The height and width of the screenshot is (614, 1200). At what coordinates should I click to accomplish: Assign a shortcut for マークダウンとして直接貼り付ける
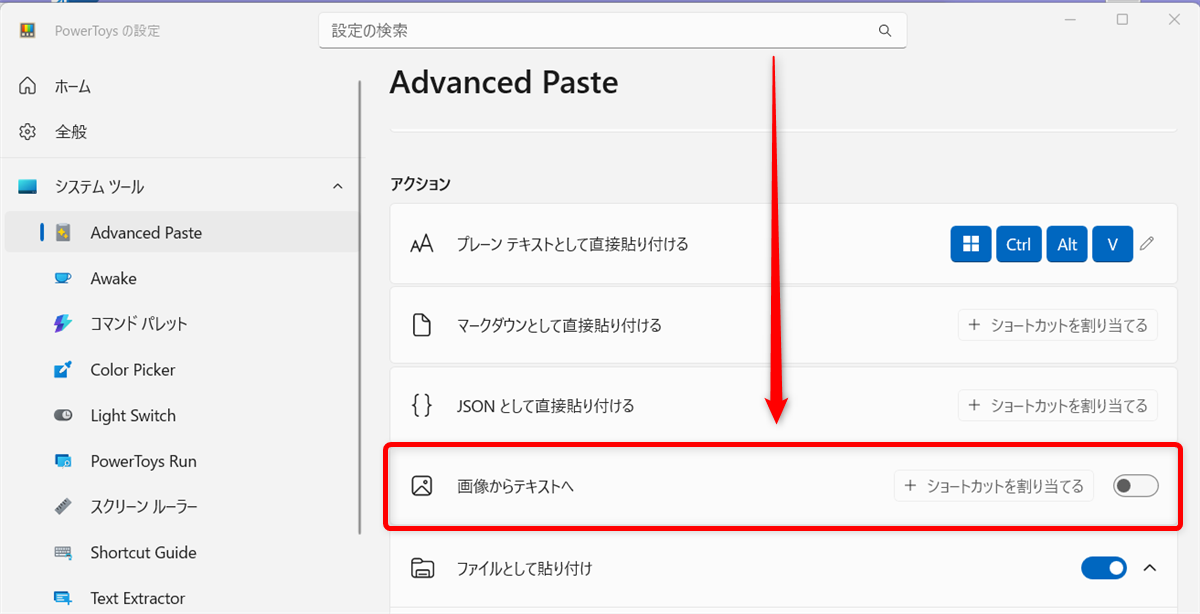[1058, 324]
